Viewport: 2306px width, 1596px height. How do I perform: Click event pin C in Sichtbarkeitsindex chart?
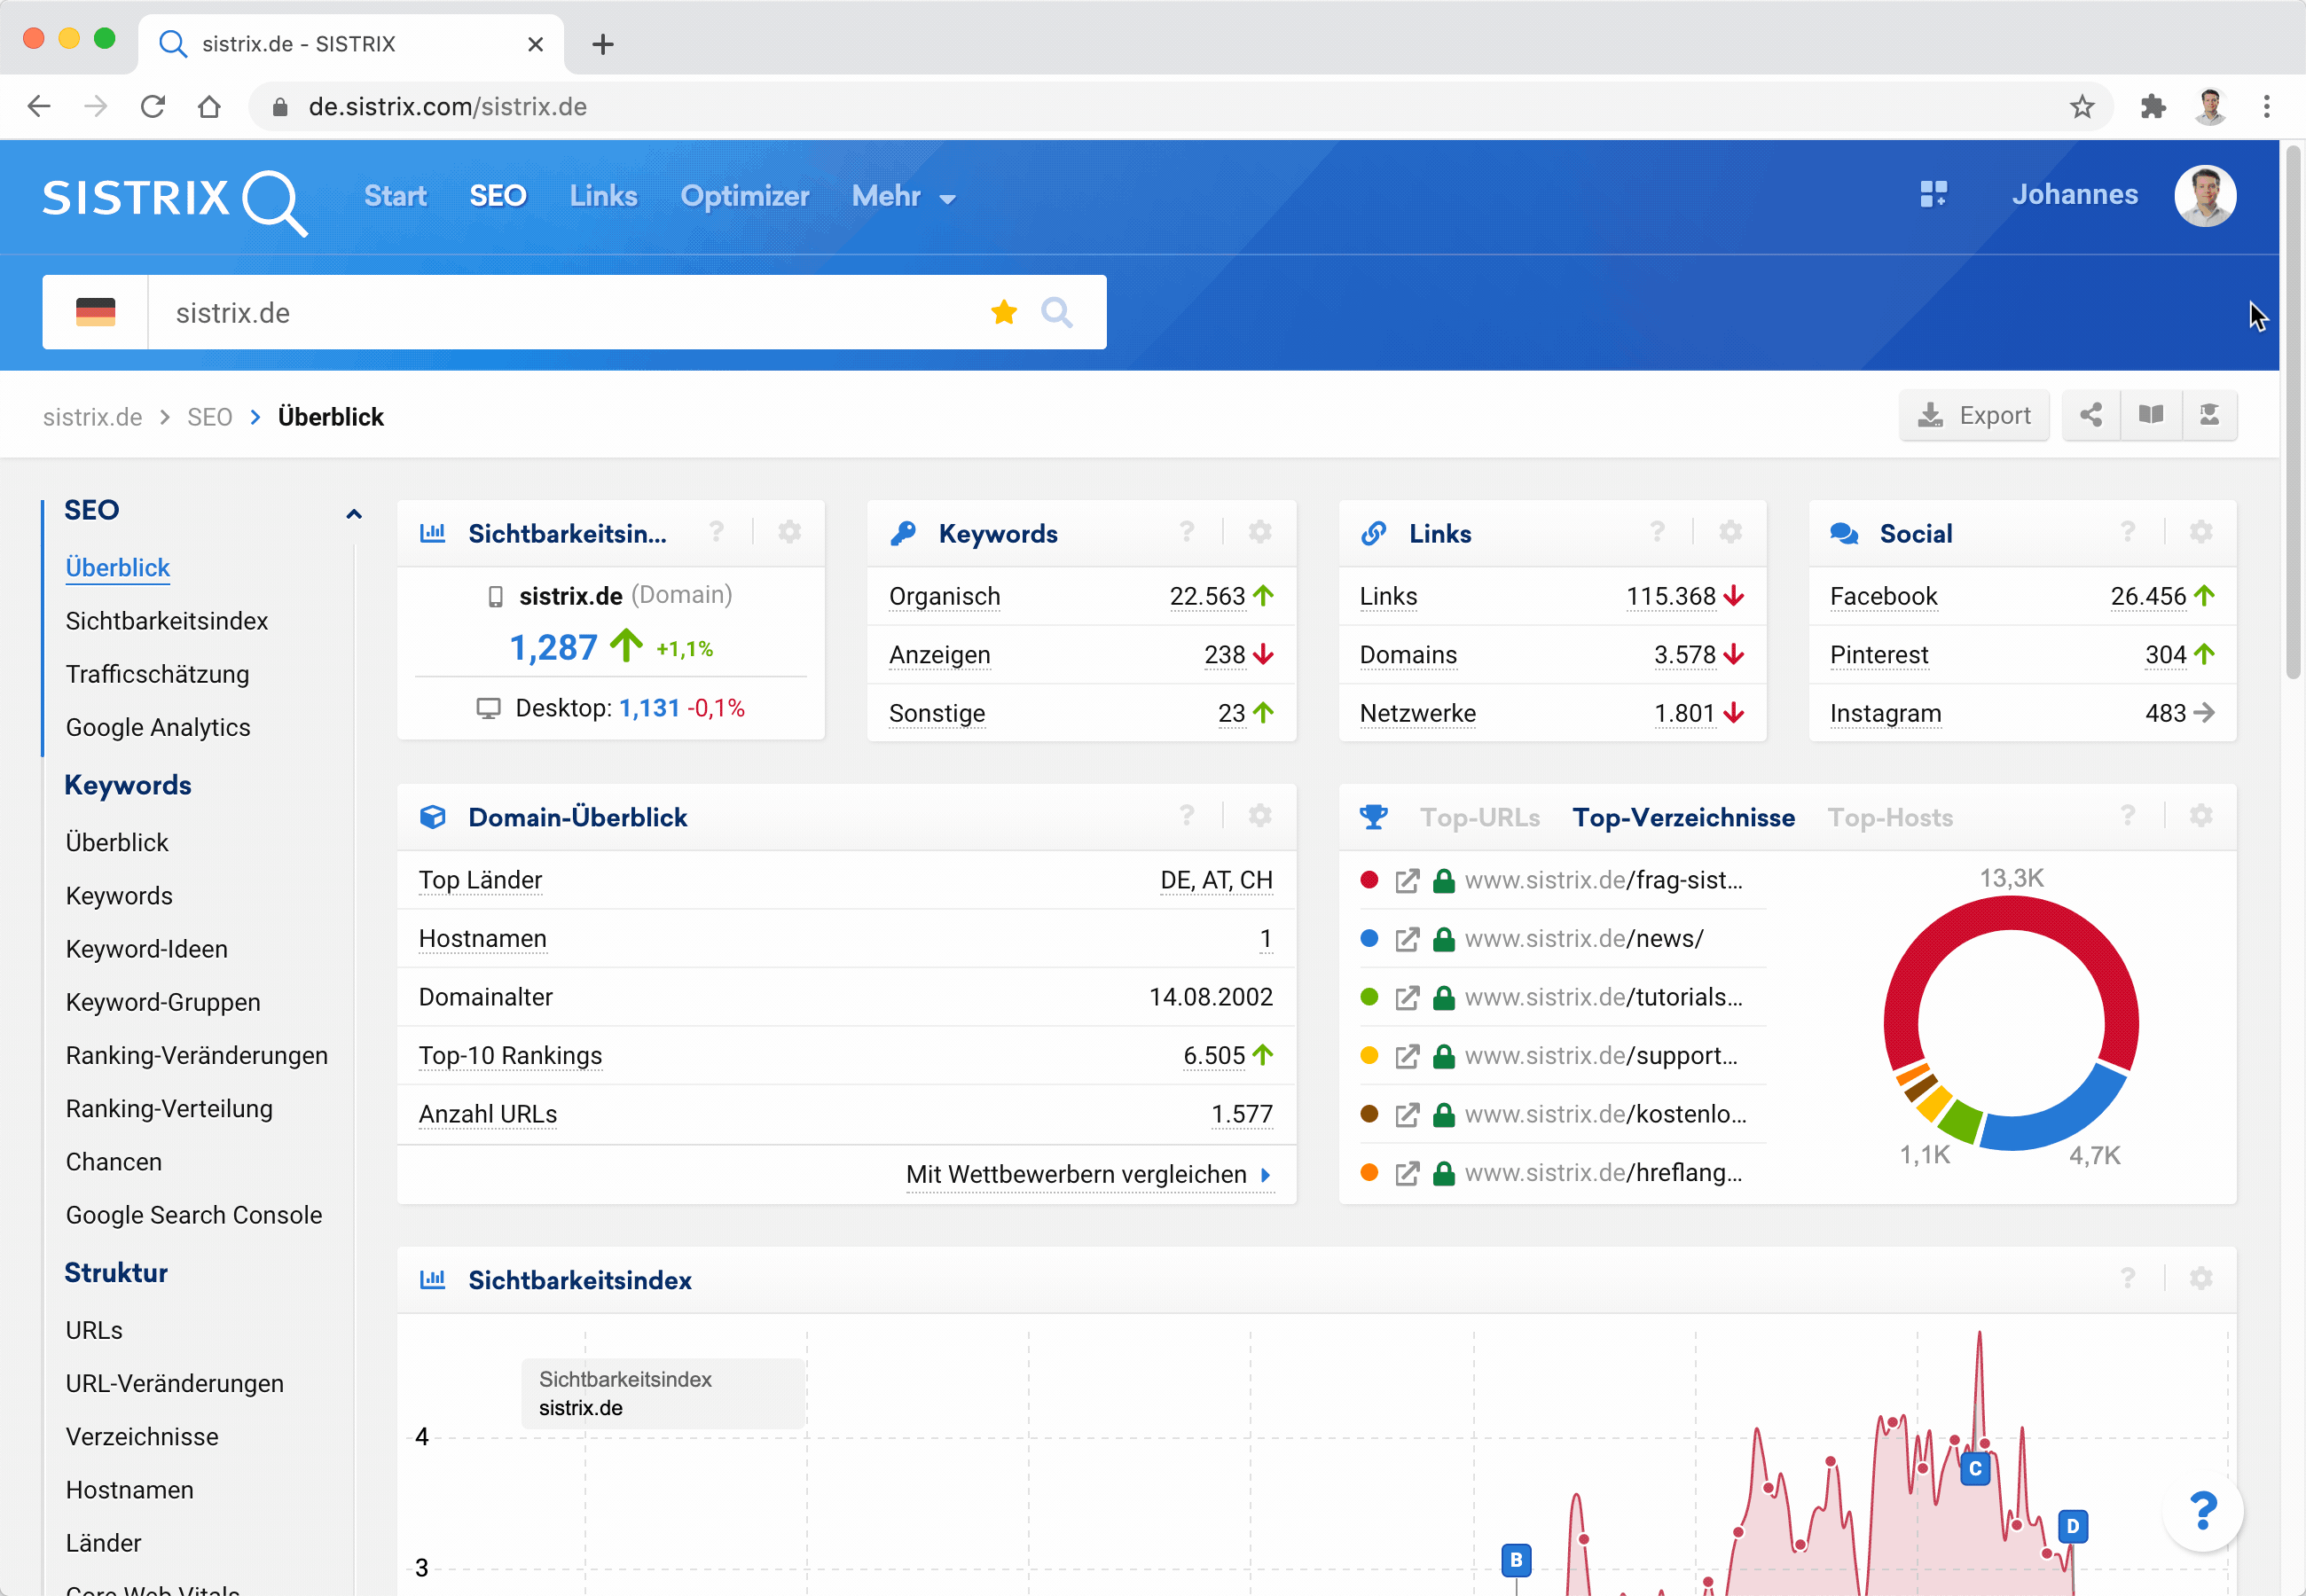click(x=1974, y=1468)
